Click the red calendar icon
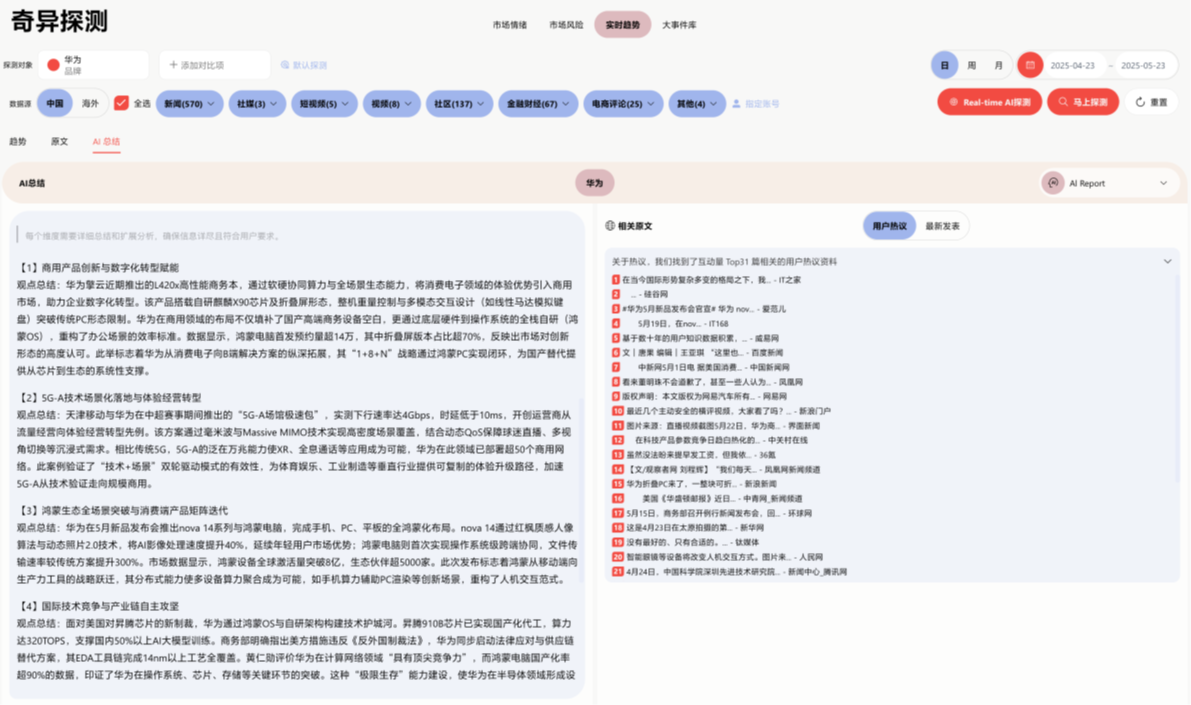This screenshot has width=1191, height=705. click(1030, 65)
